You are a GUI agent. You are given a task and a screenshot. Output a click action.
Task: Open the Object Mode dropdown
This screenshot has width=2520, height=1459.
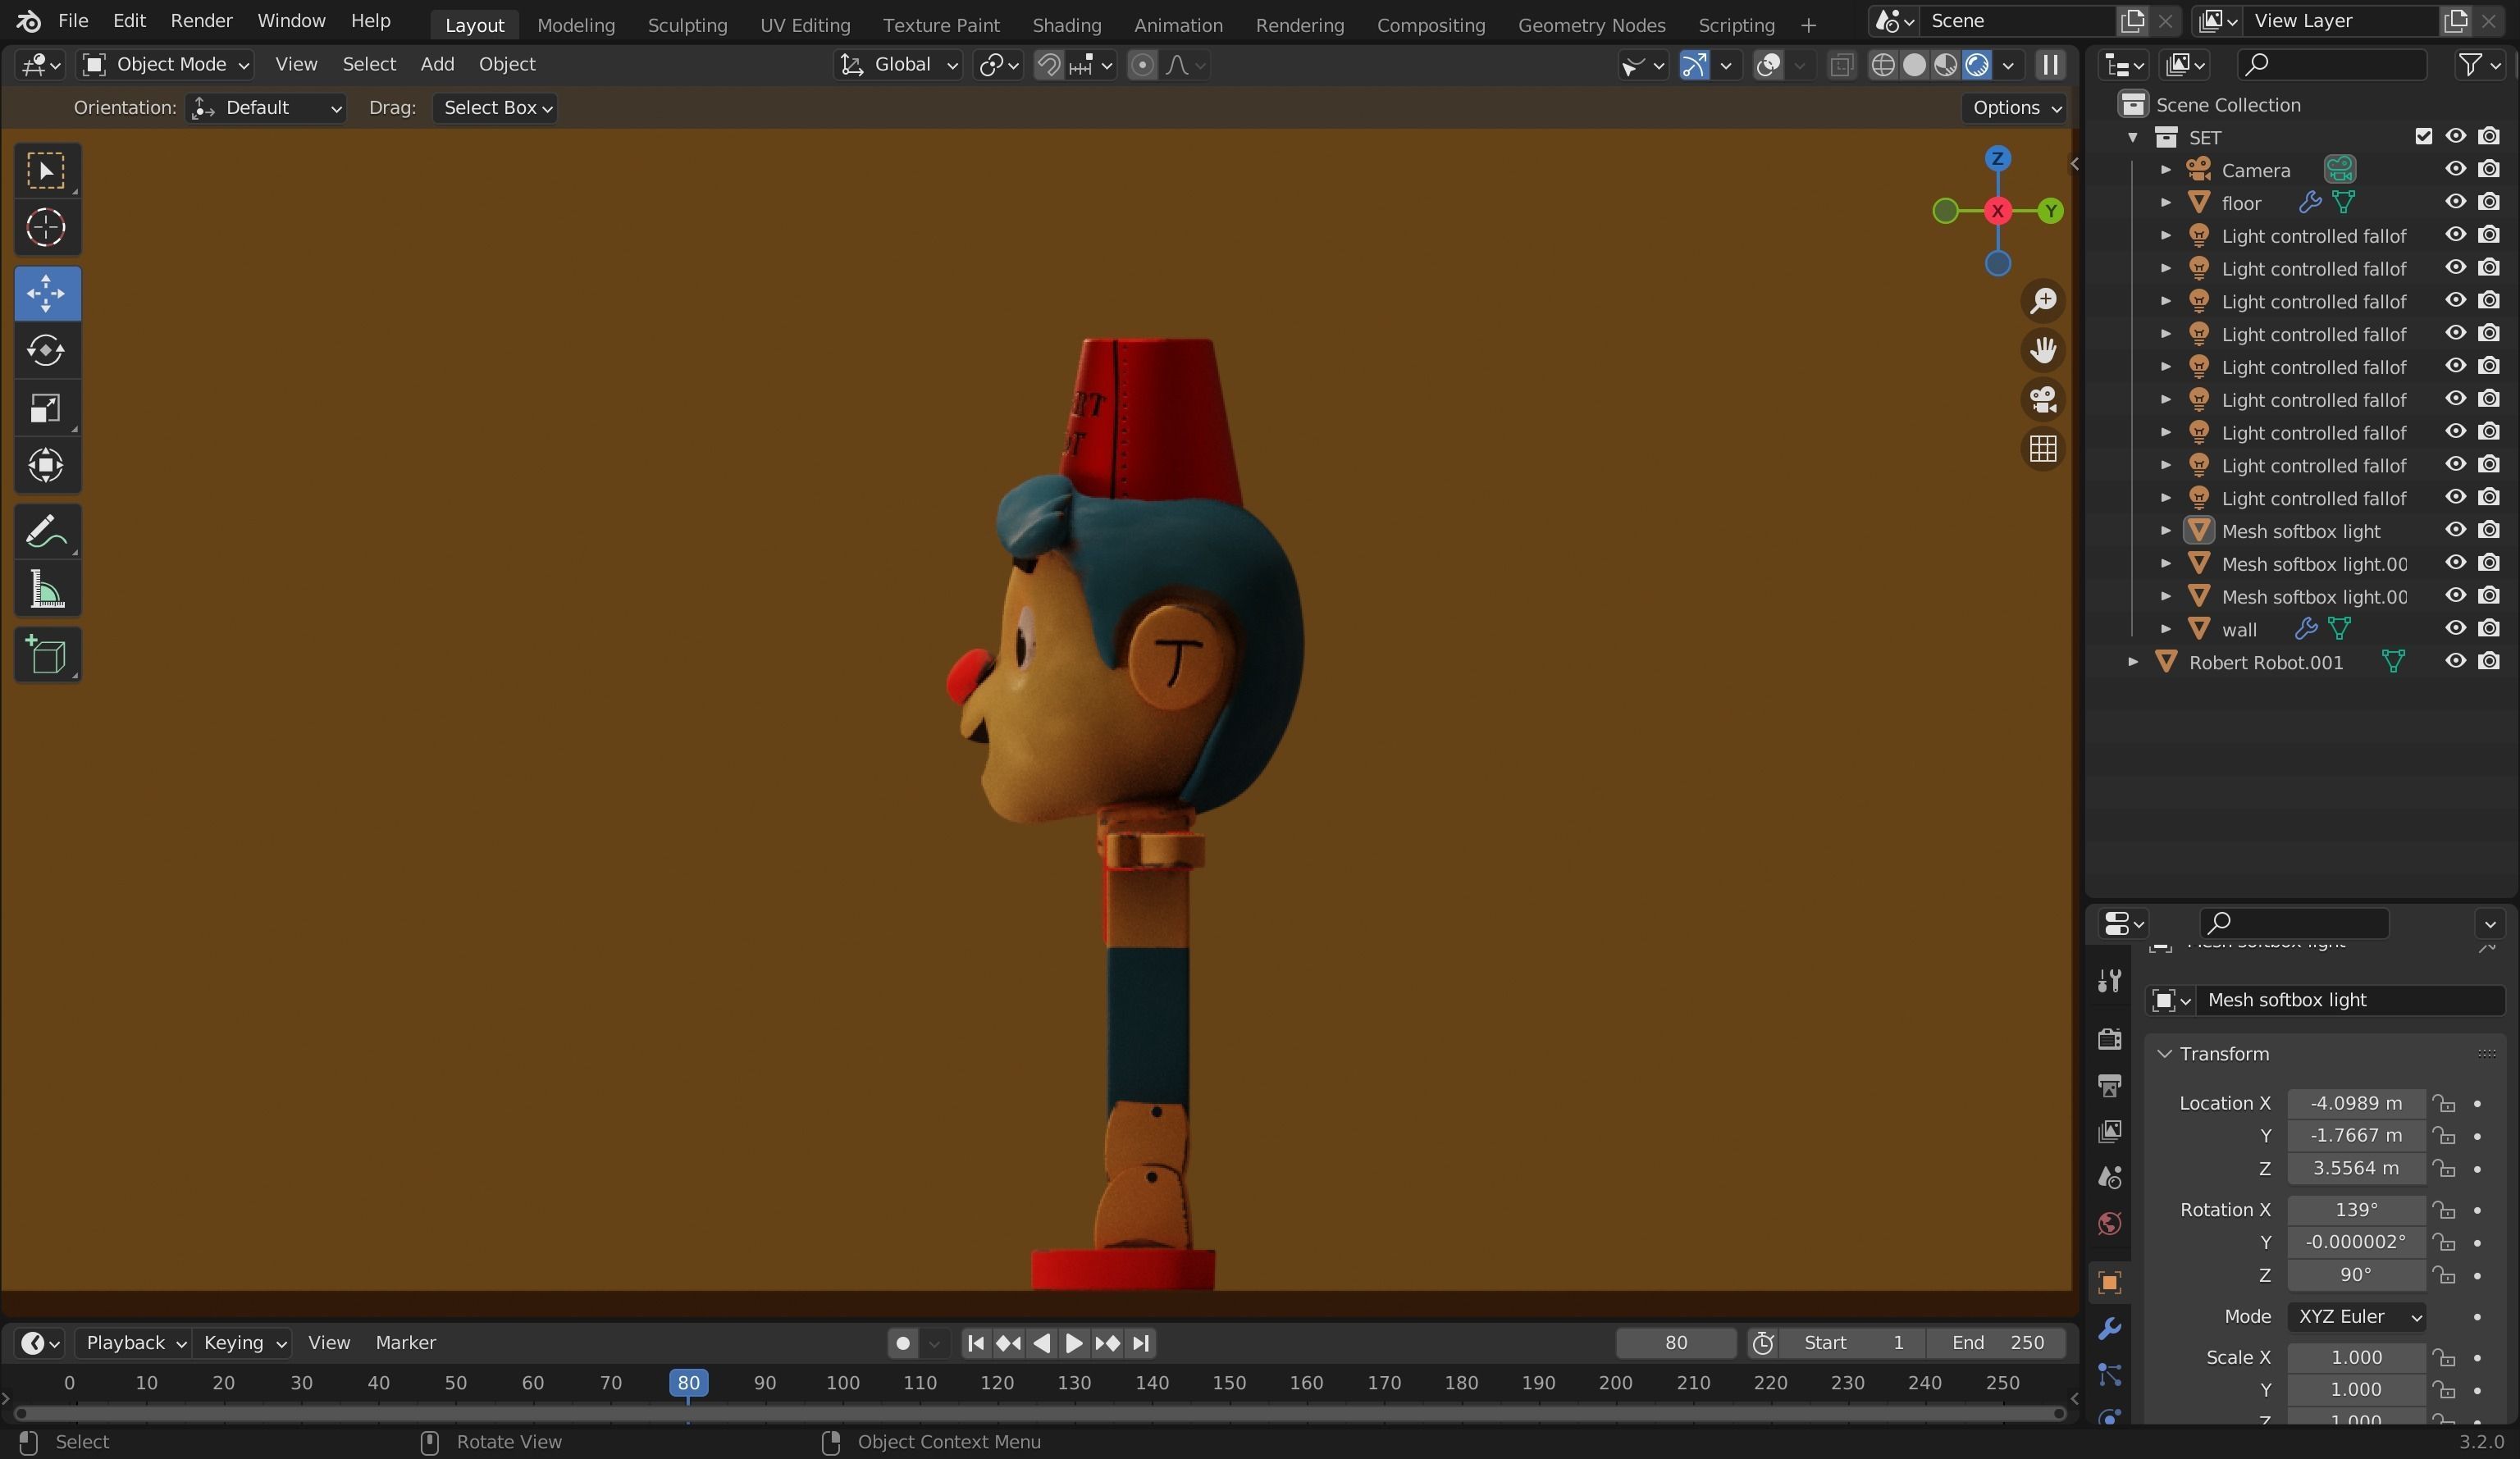165,65
